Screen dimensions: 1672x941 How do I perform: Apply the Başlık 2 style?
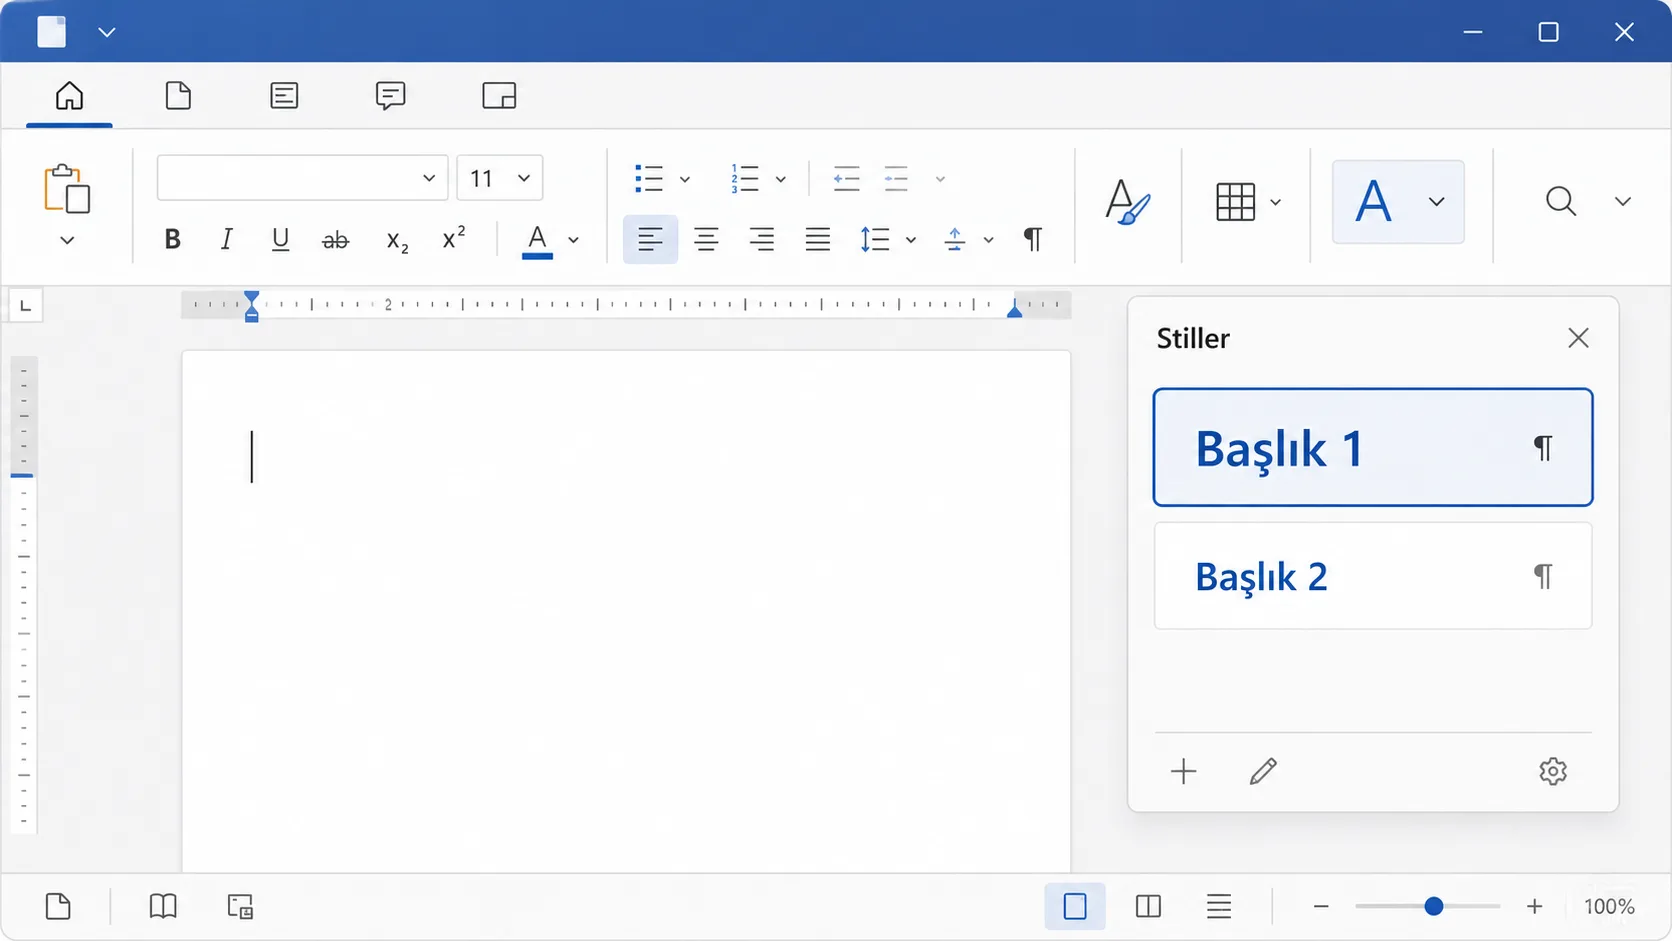coord(1373,576)
